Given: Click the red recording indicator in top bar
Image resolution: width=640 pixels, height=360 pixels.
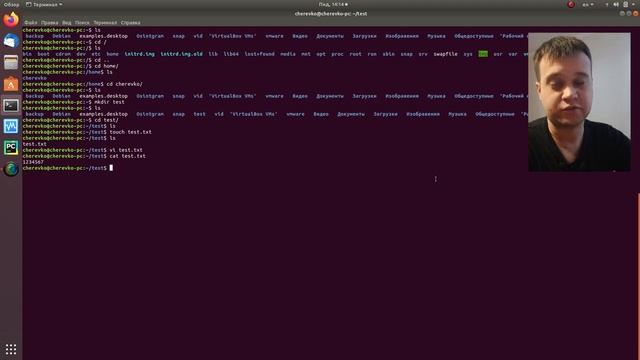Looking at the screenshot, I should (571, 4).
